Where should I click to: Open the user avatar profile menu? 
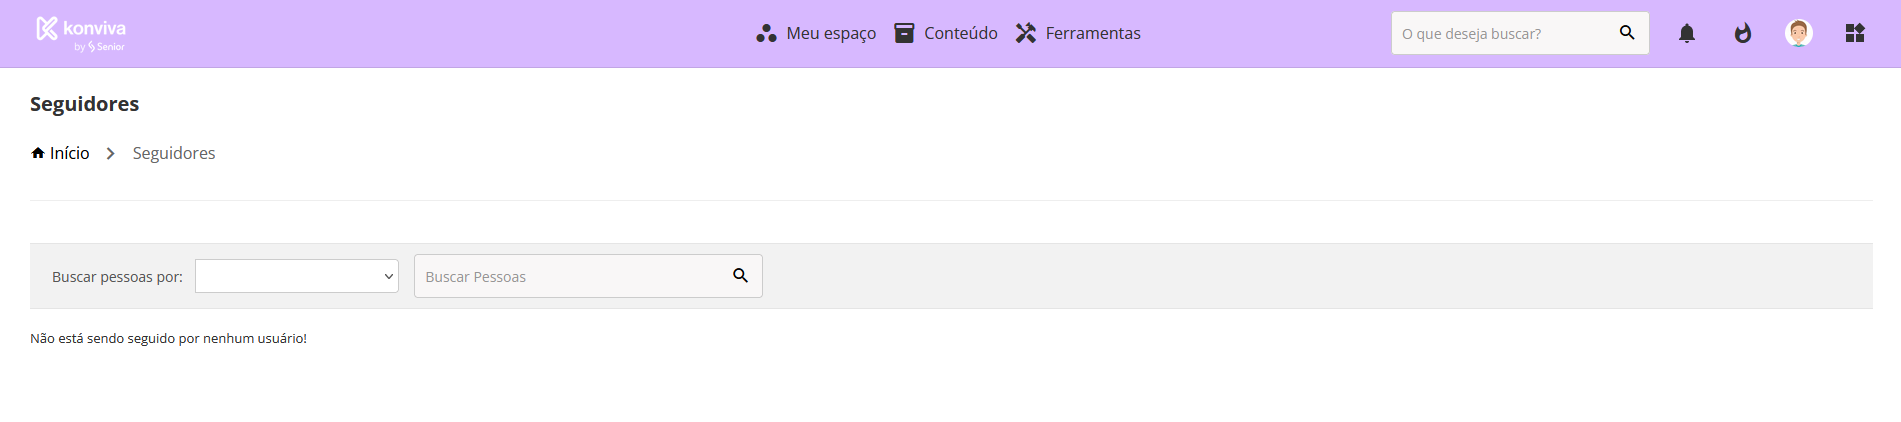tap(1799, 33)
